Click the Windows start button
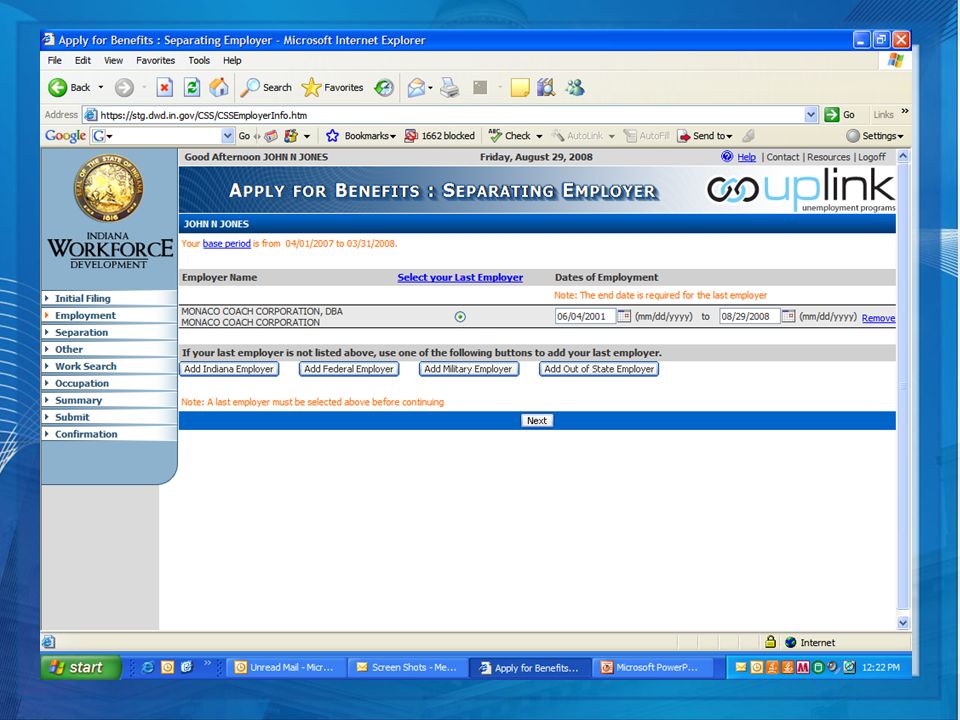Image resolution: width=960 pixels, height=720 pixels. click(81, 667)
